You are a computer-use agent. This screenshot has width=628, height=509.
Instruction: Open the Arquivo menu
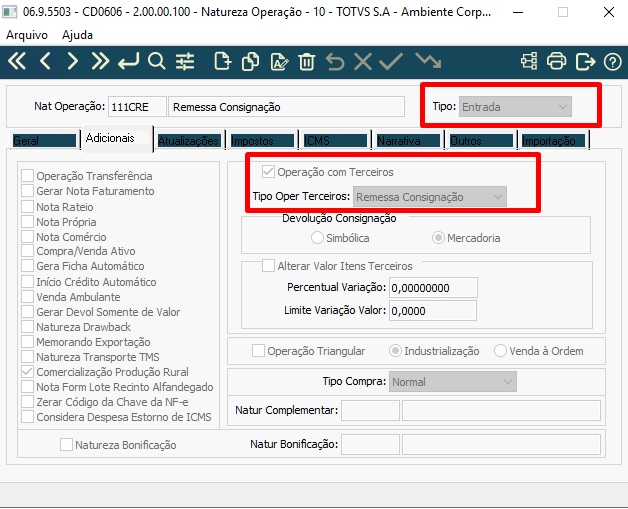[x=27, y=35]
